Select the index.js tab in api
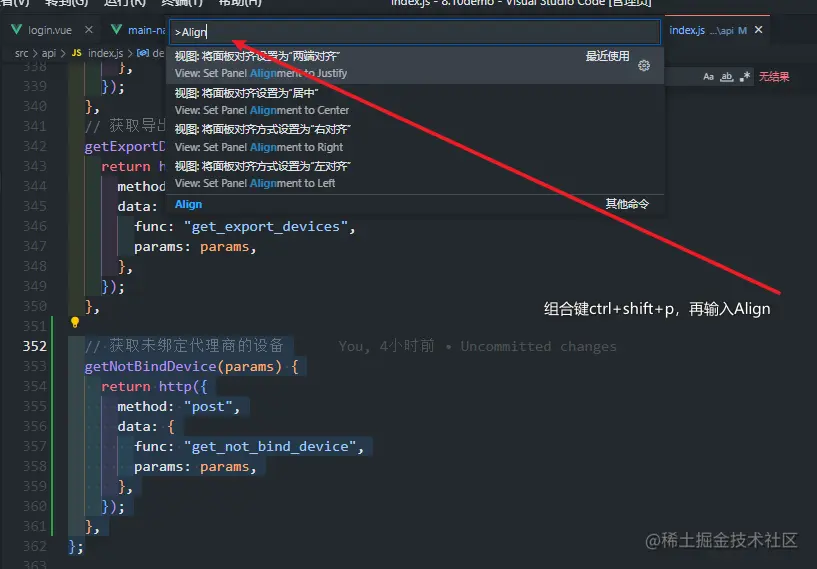The image size is (817, 569). (687, 30)
